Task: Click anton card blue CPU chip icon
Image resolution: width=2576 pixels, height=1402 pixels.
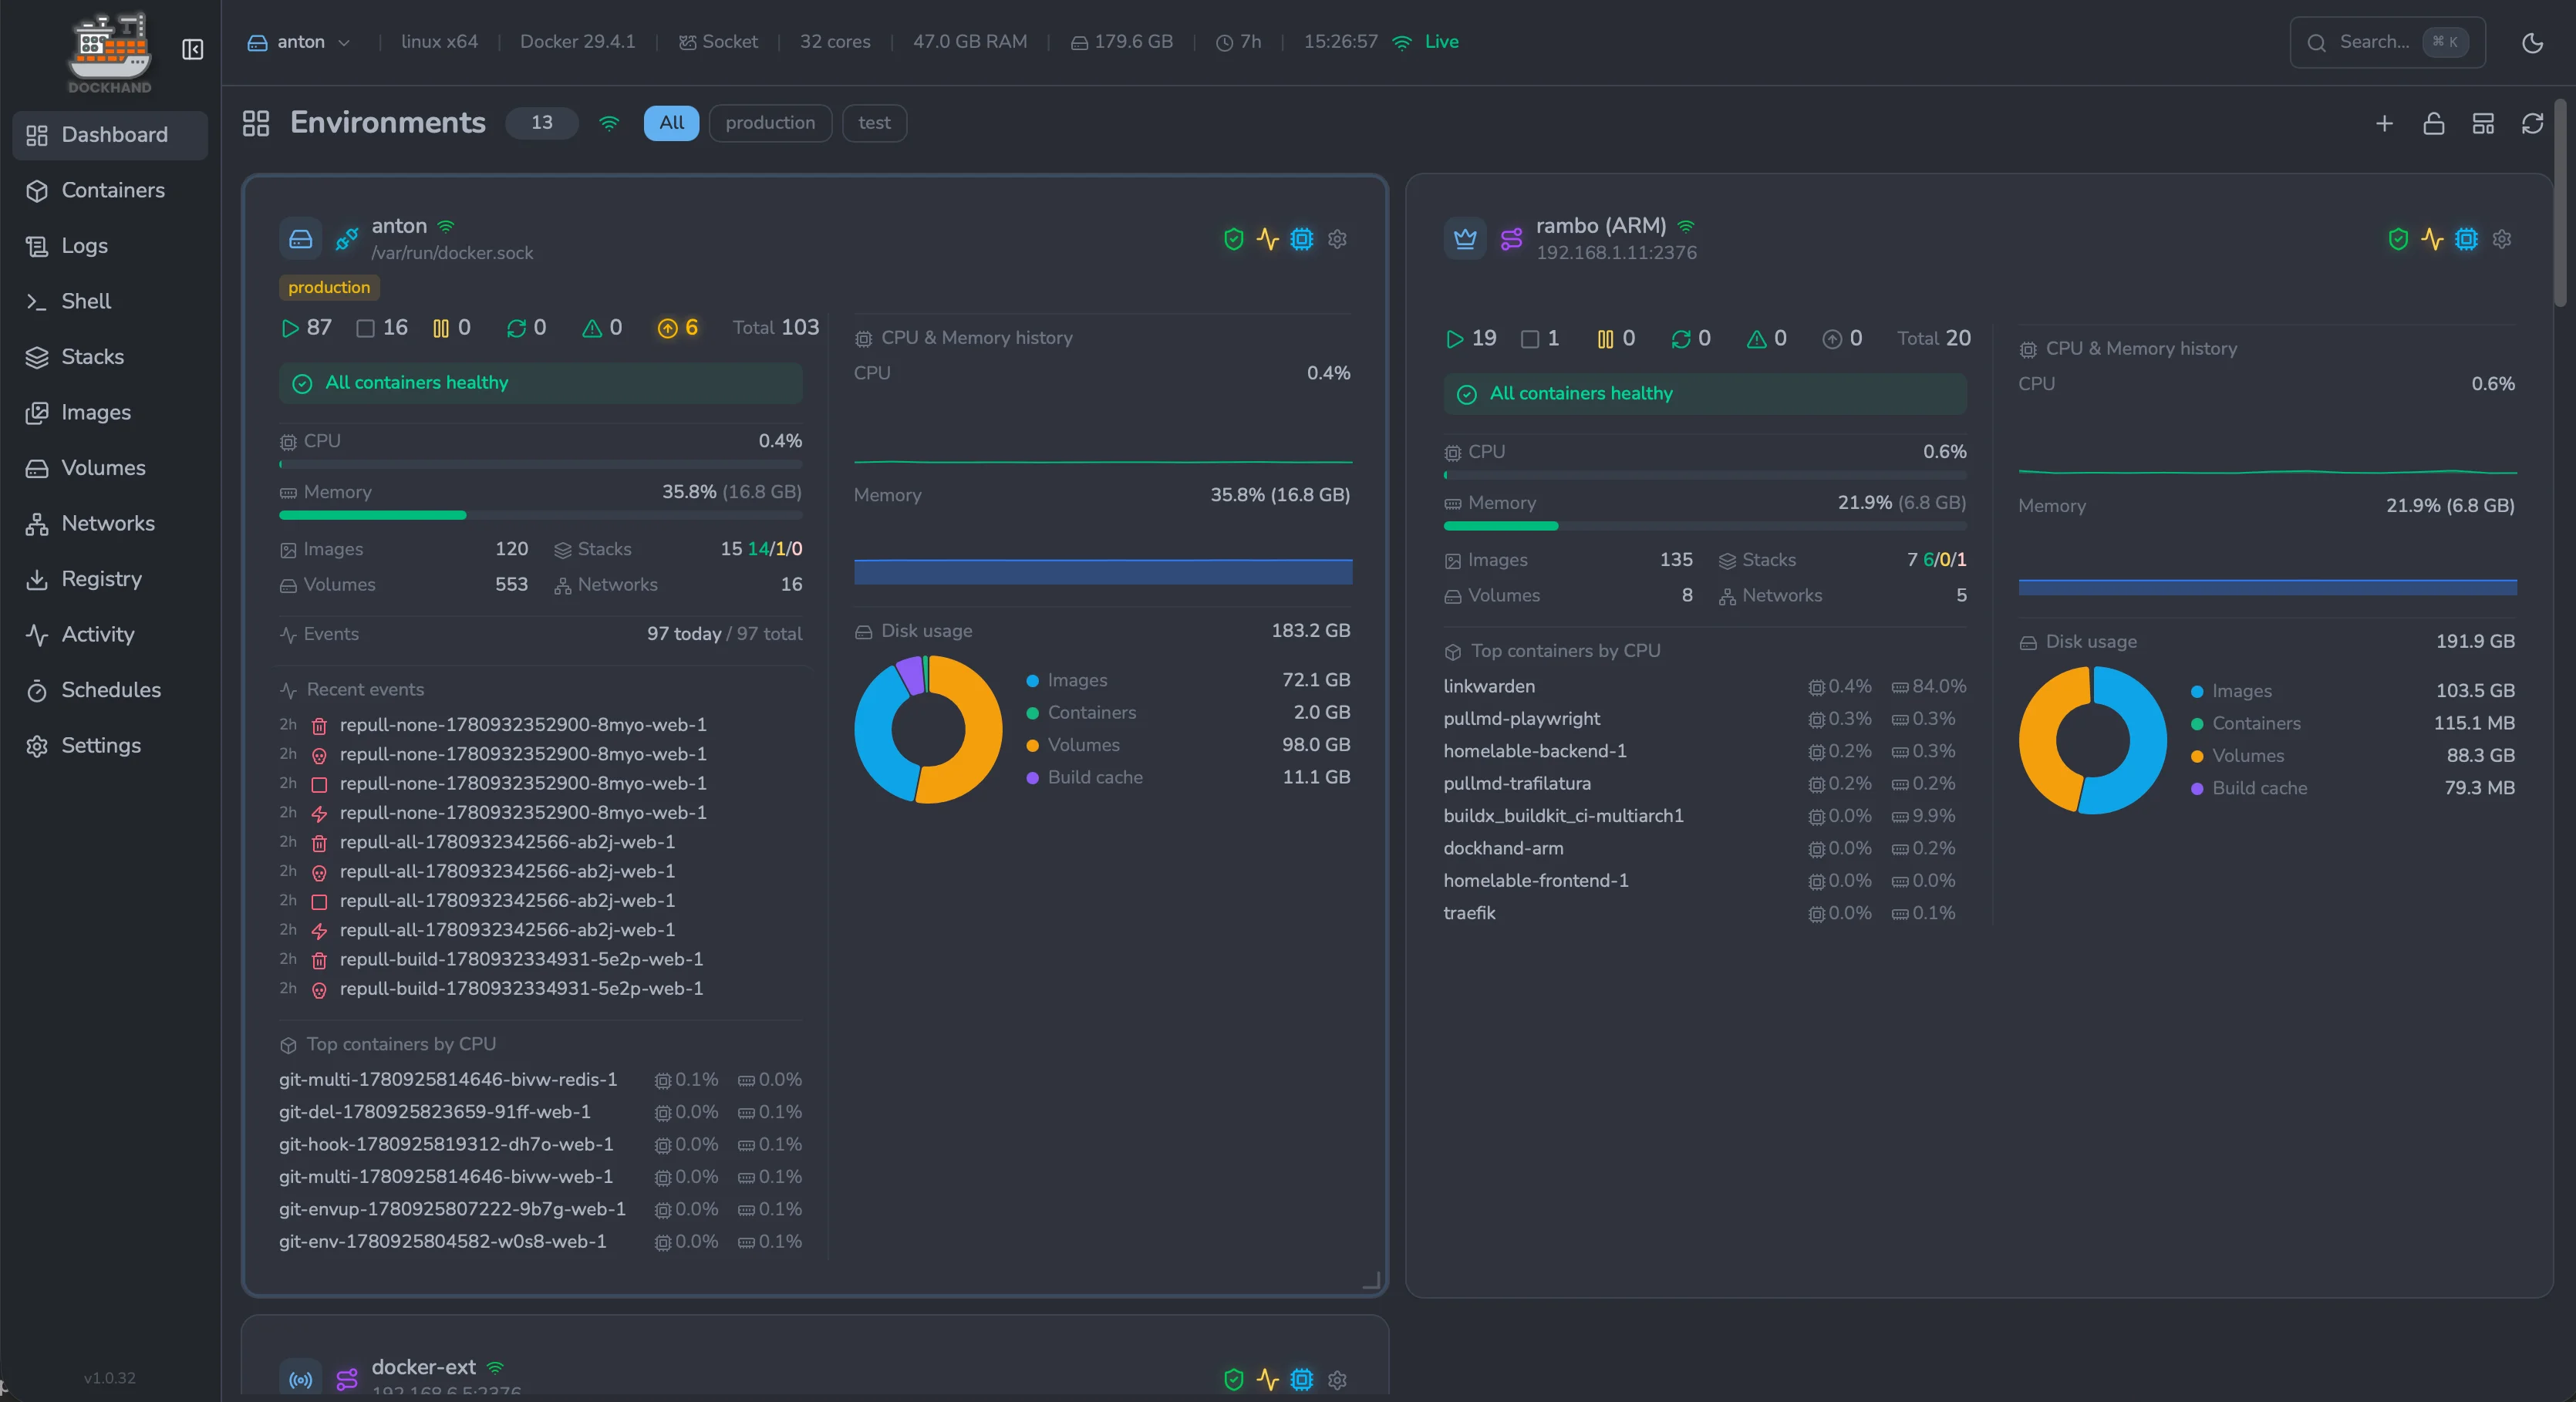Action: point(1301,239)
